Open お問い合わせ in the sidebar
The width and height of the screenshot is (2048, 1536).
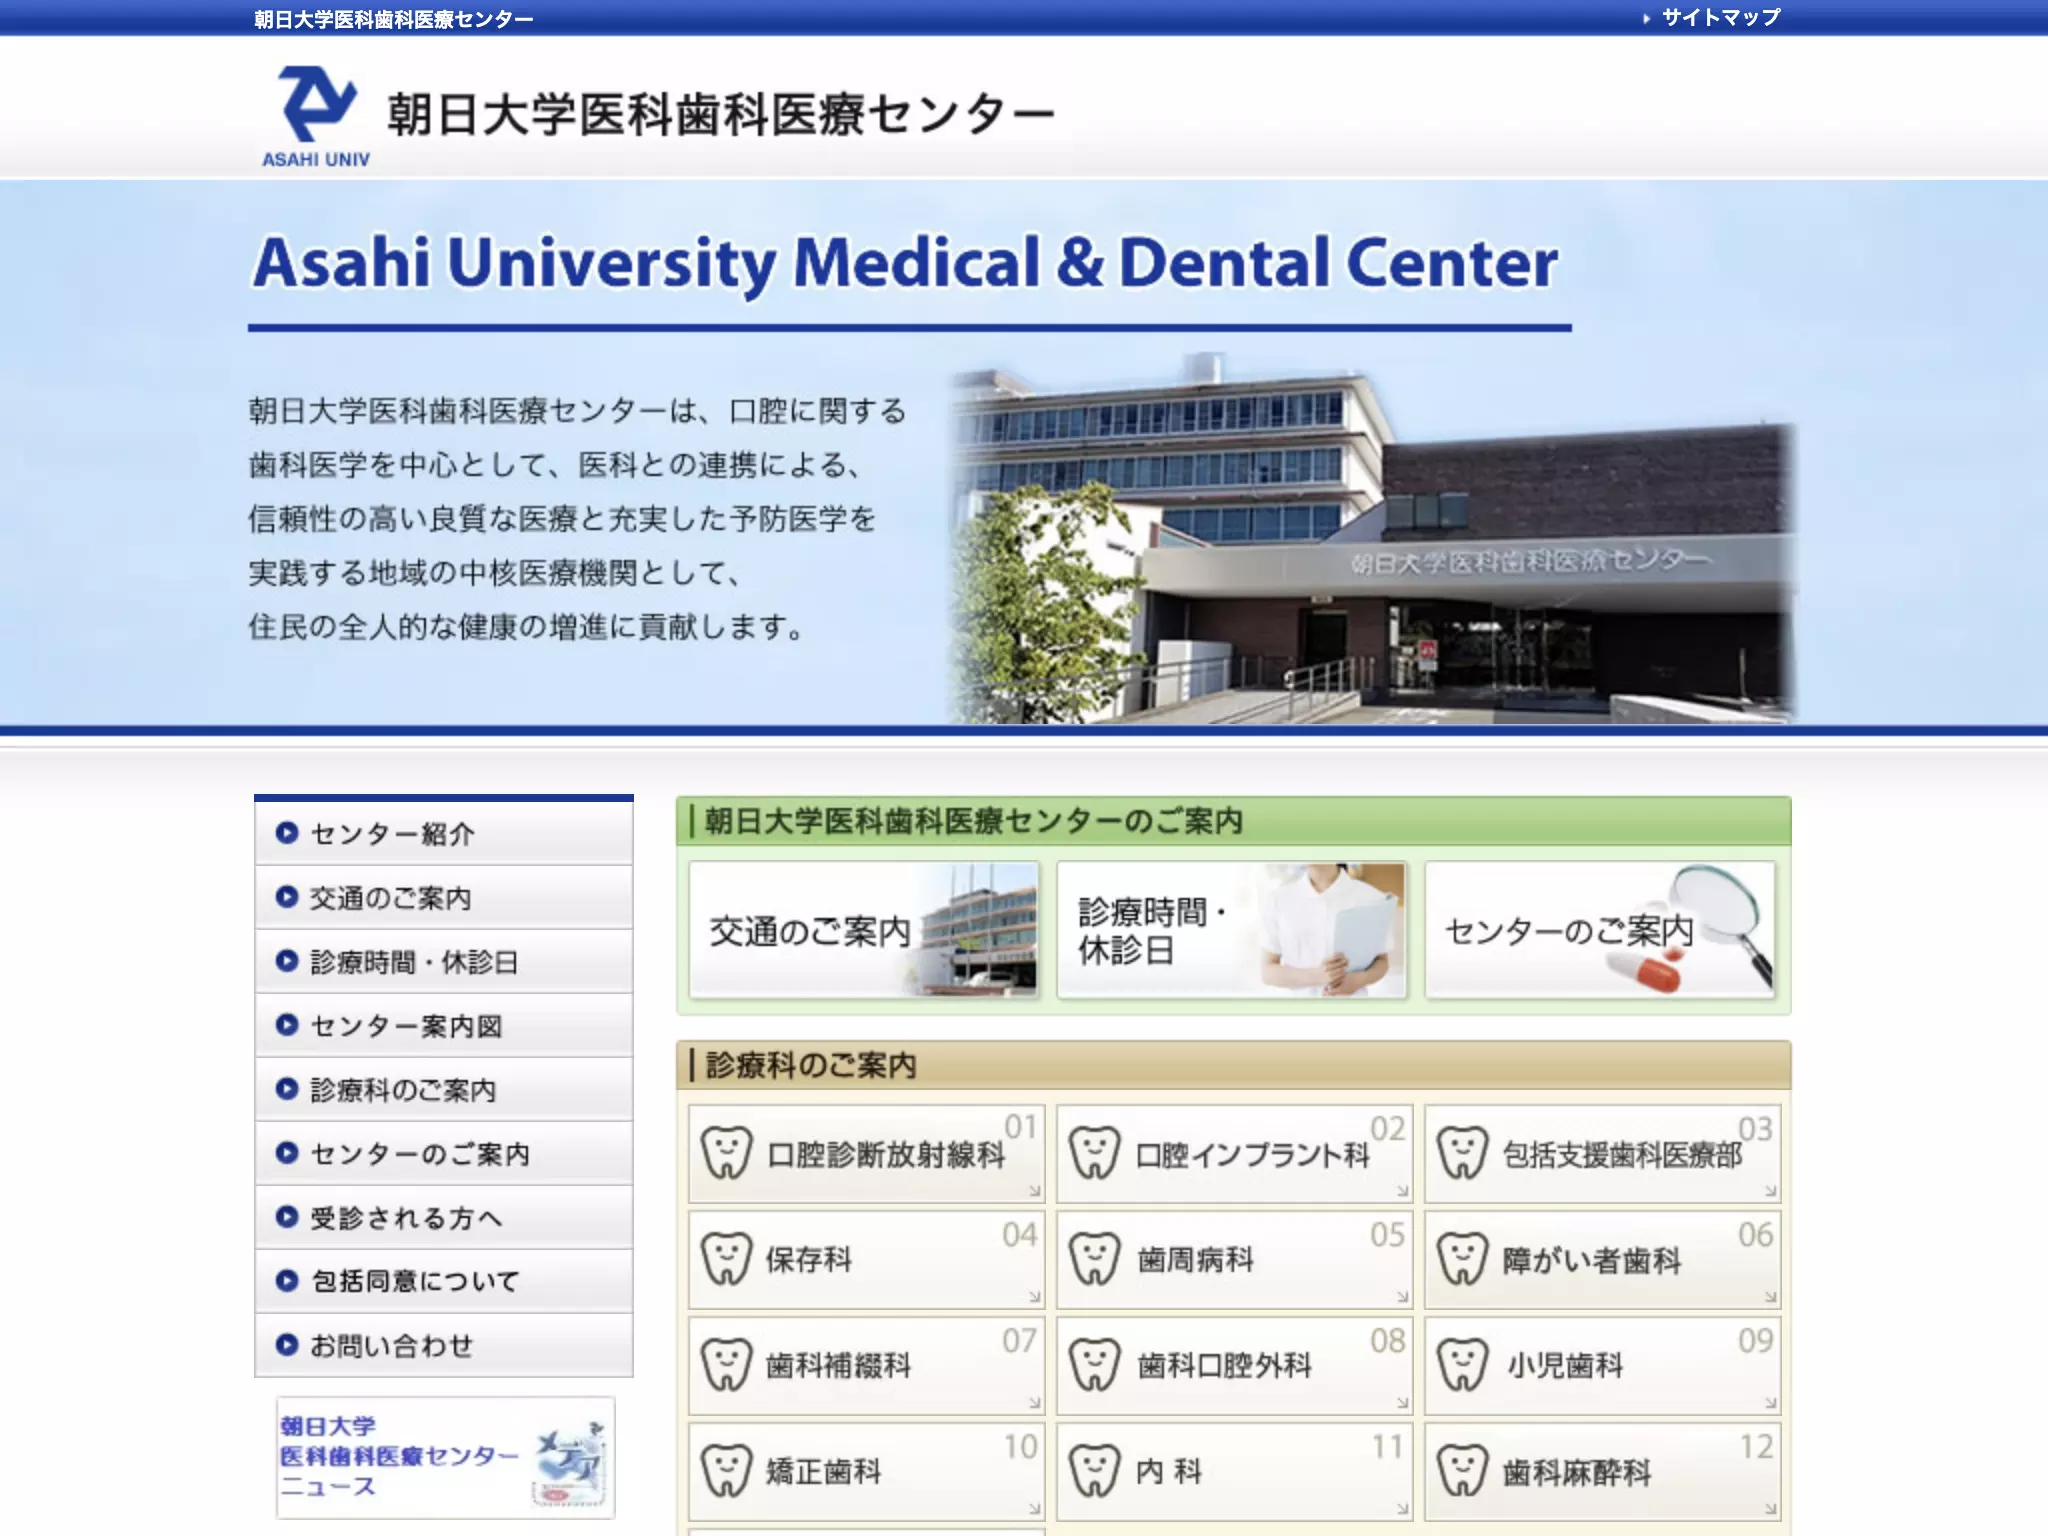443,1345
